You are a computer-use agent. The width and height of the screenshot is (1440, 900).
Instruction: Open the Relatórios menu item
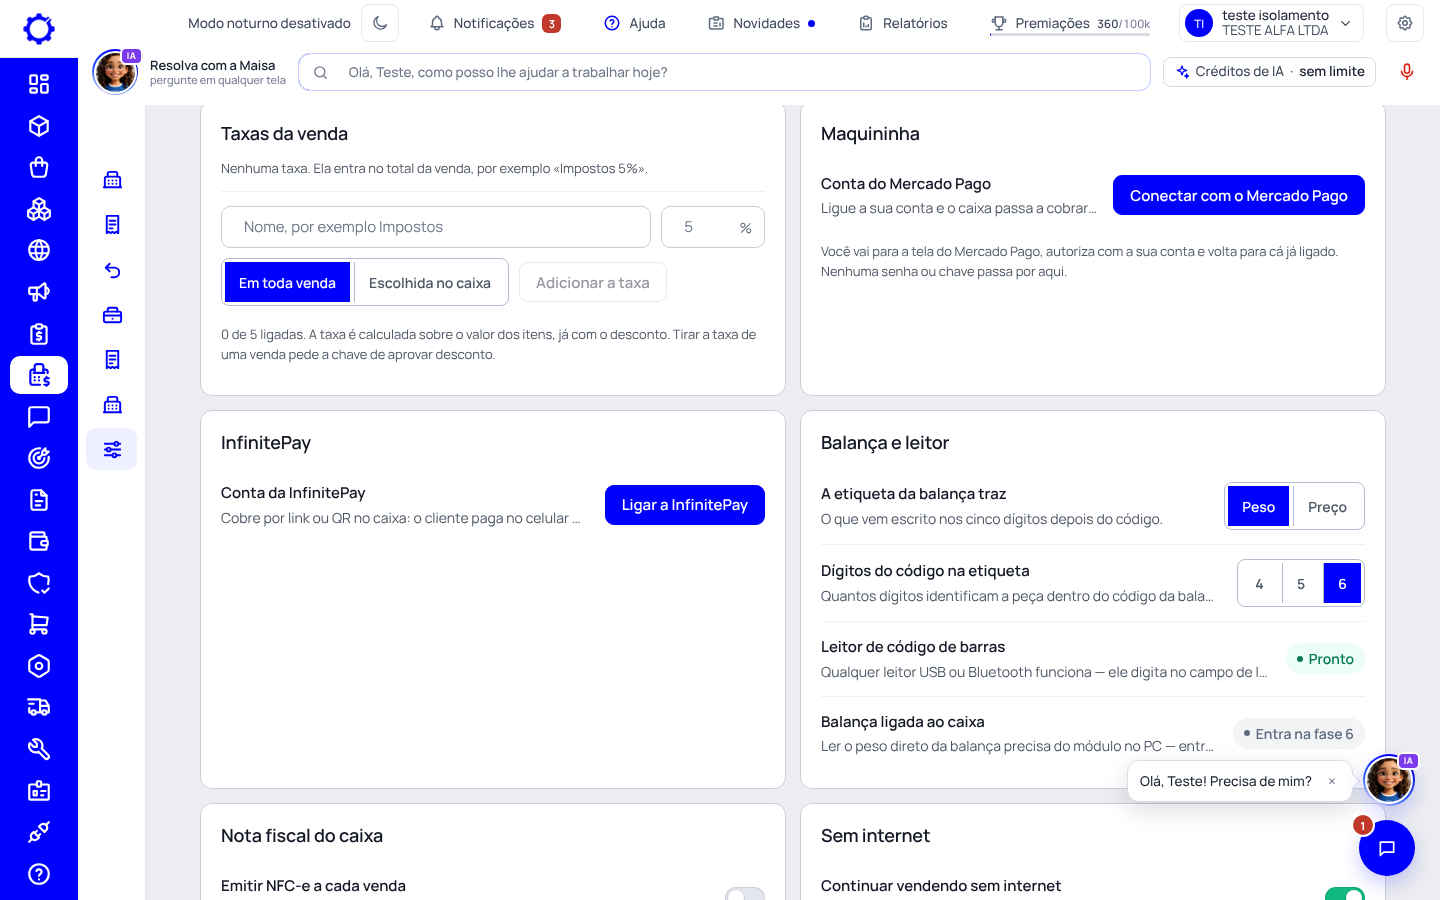pos(903,23)
